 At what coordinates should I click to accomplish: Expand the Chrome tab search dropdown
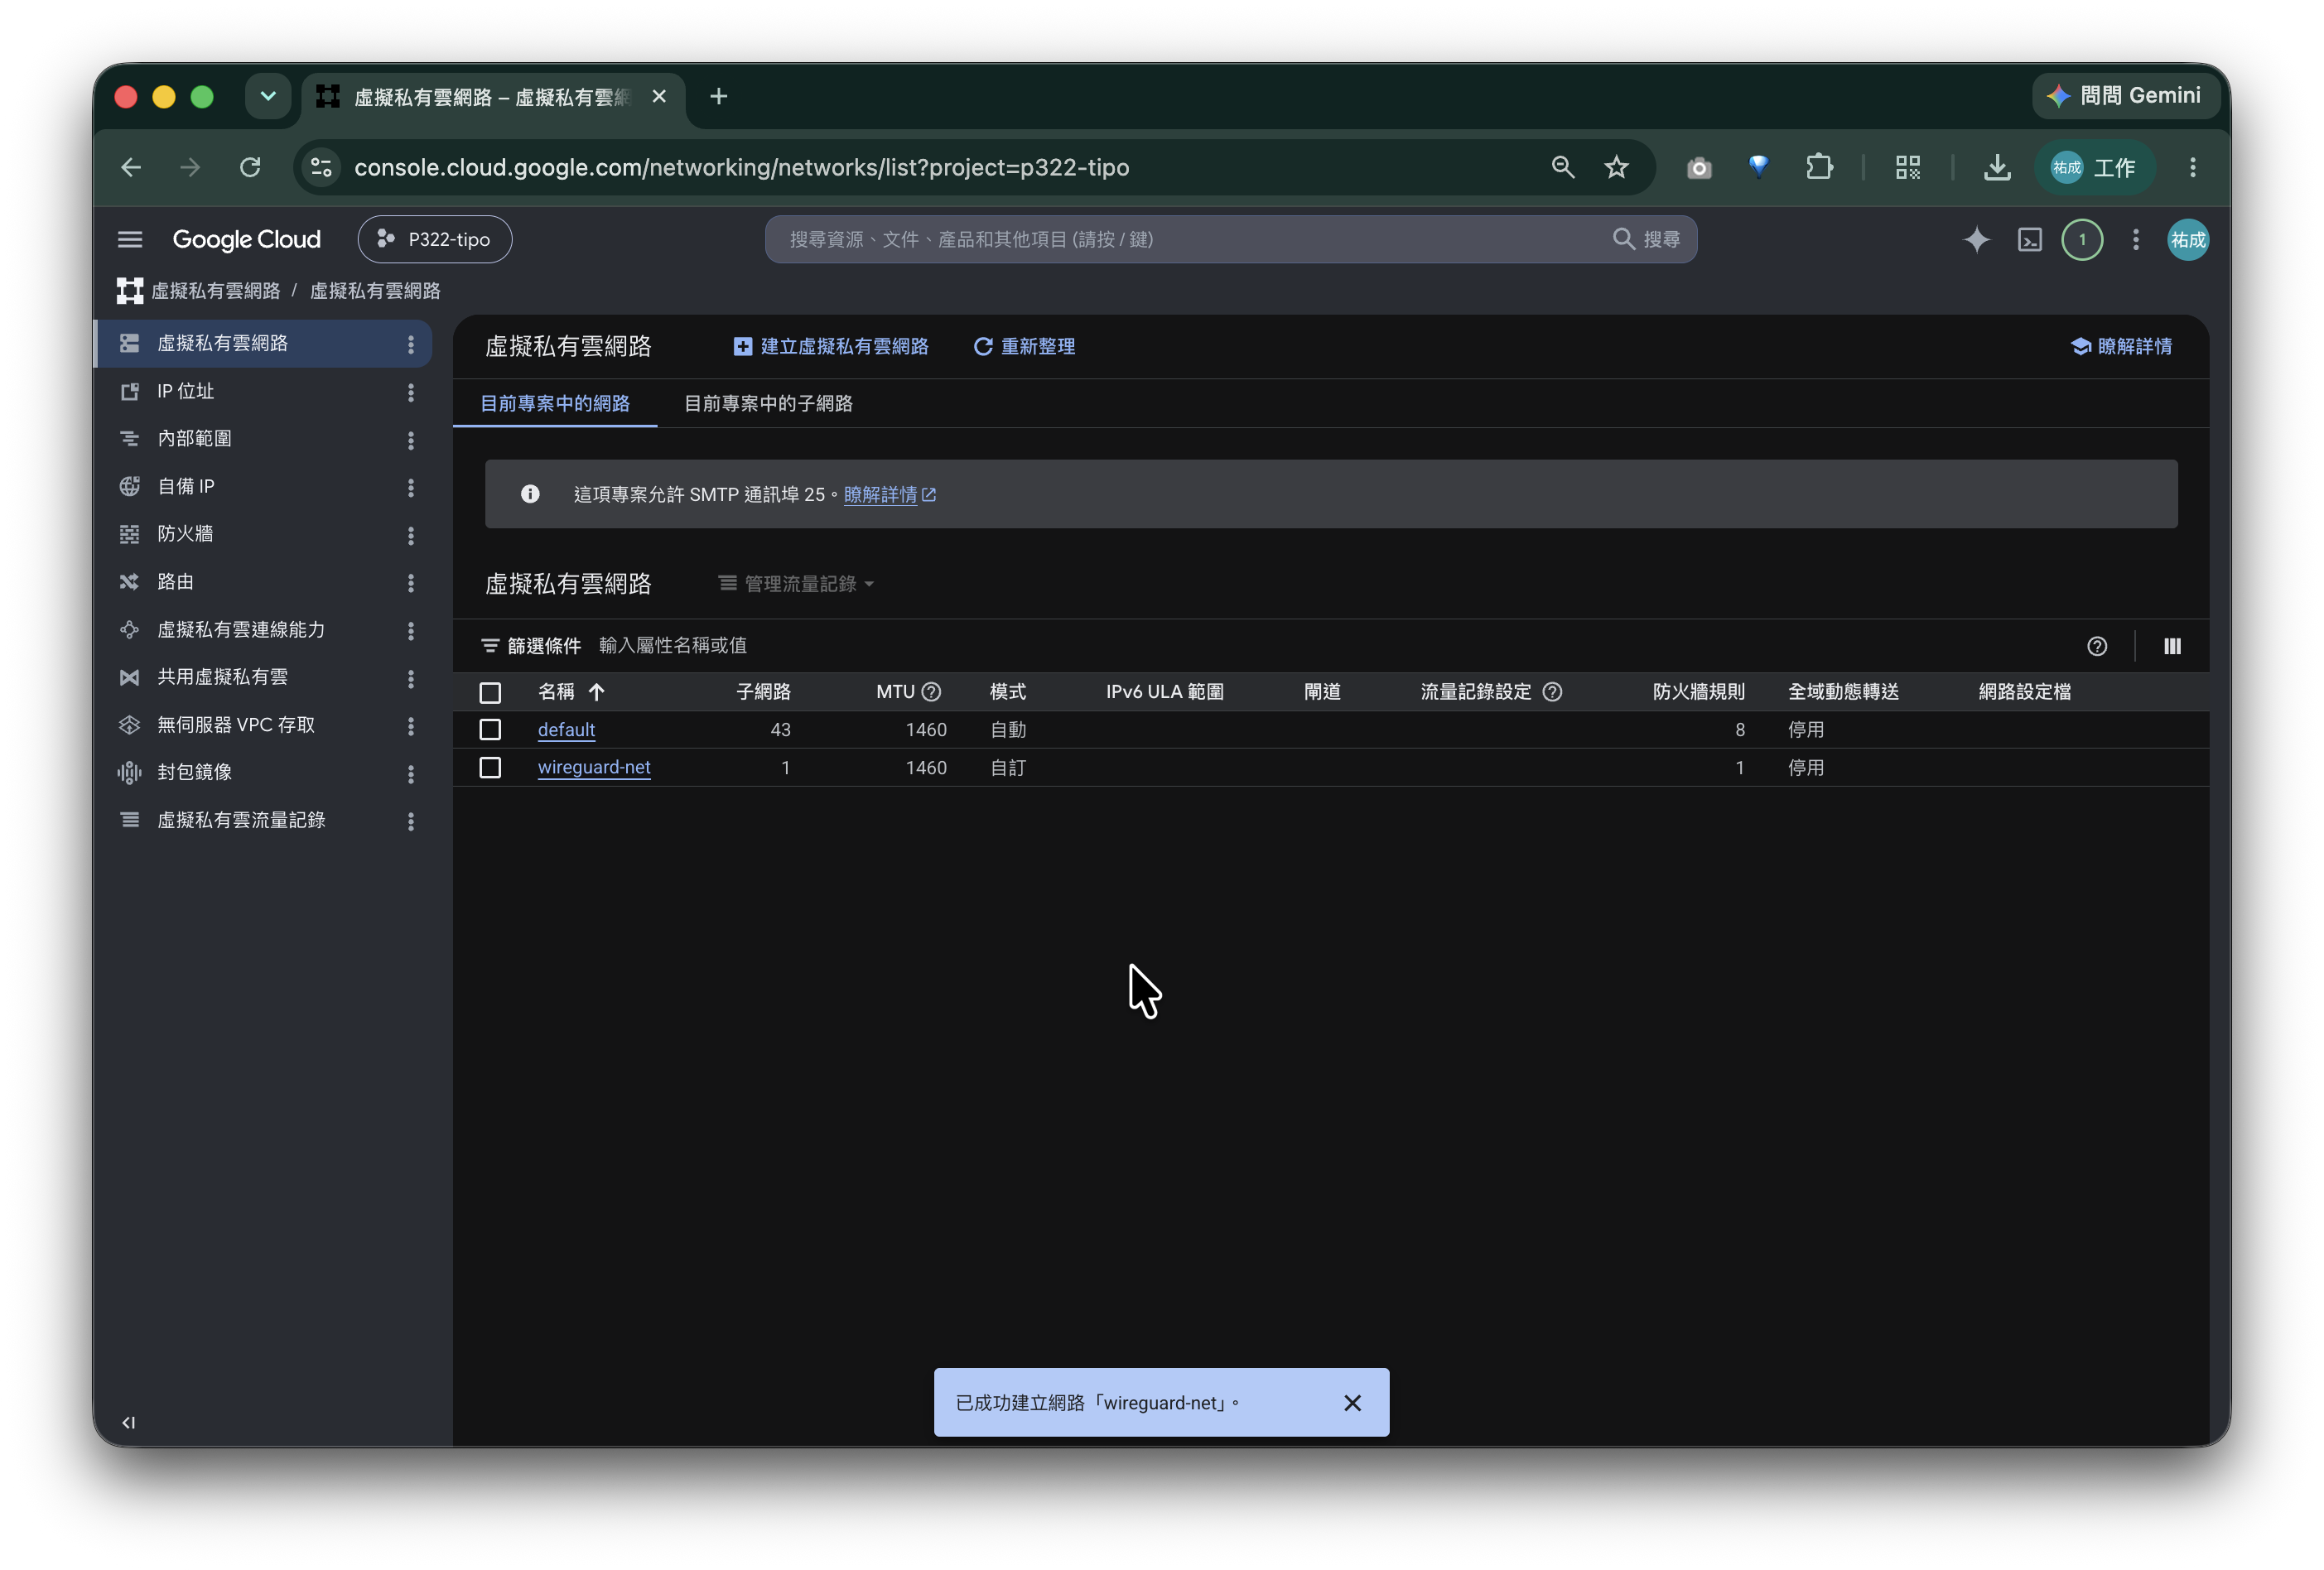point(268,96)
